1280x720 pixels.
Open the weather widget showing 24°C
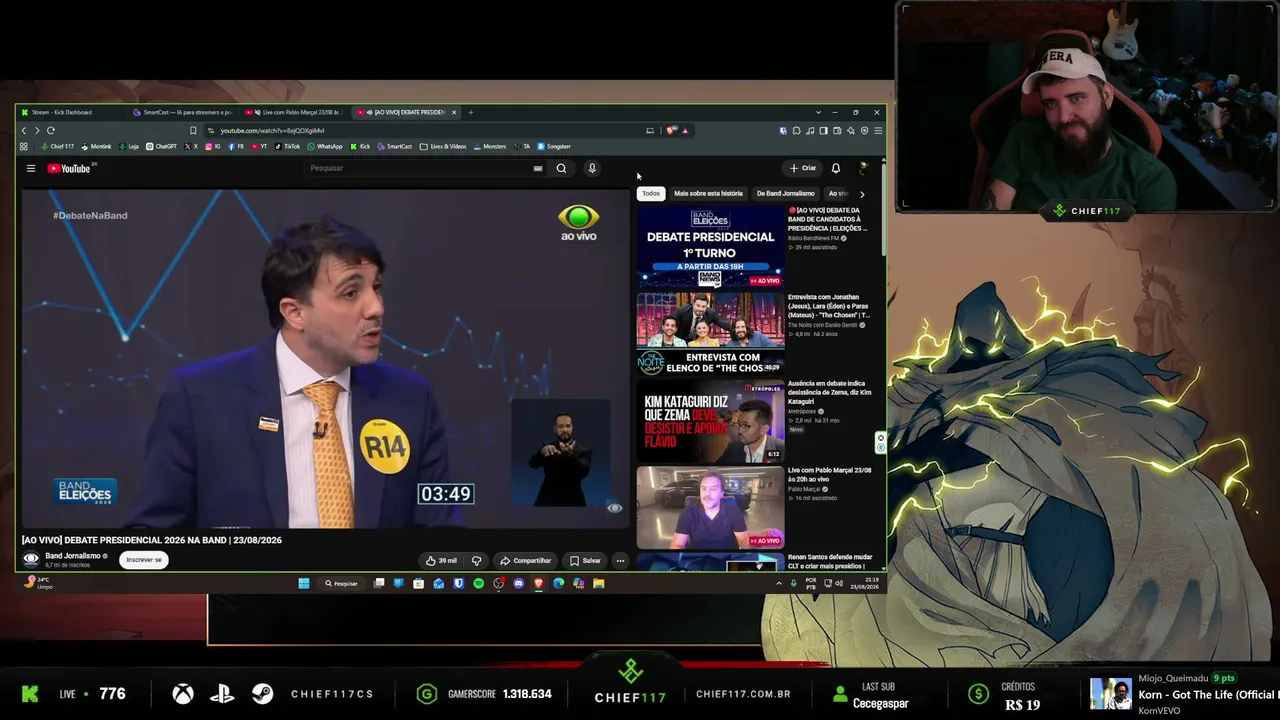40,583
